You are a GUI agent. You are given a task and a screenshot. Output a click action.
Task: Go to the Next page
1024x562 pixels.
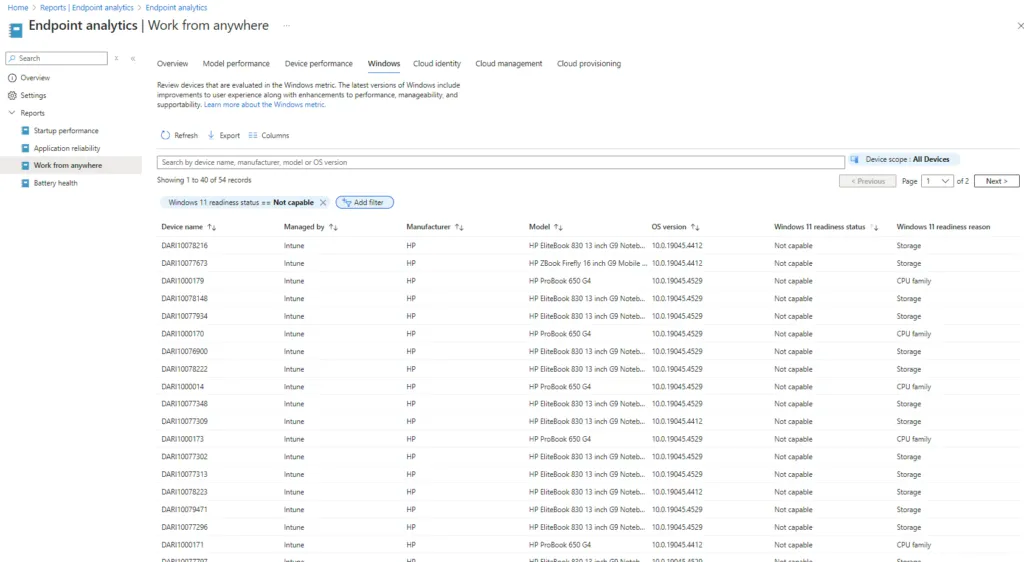point(996,181)
